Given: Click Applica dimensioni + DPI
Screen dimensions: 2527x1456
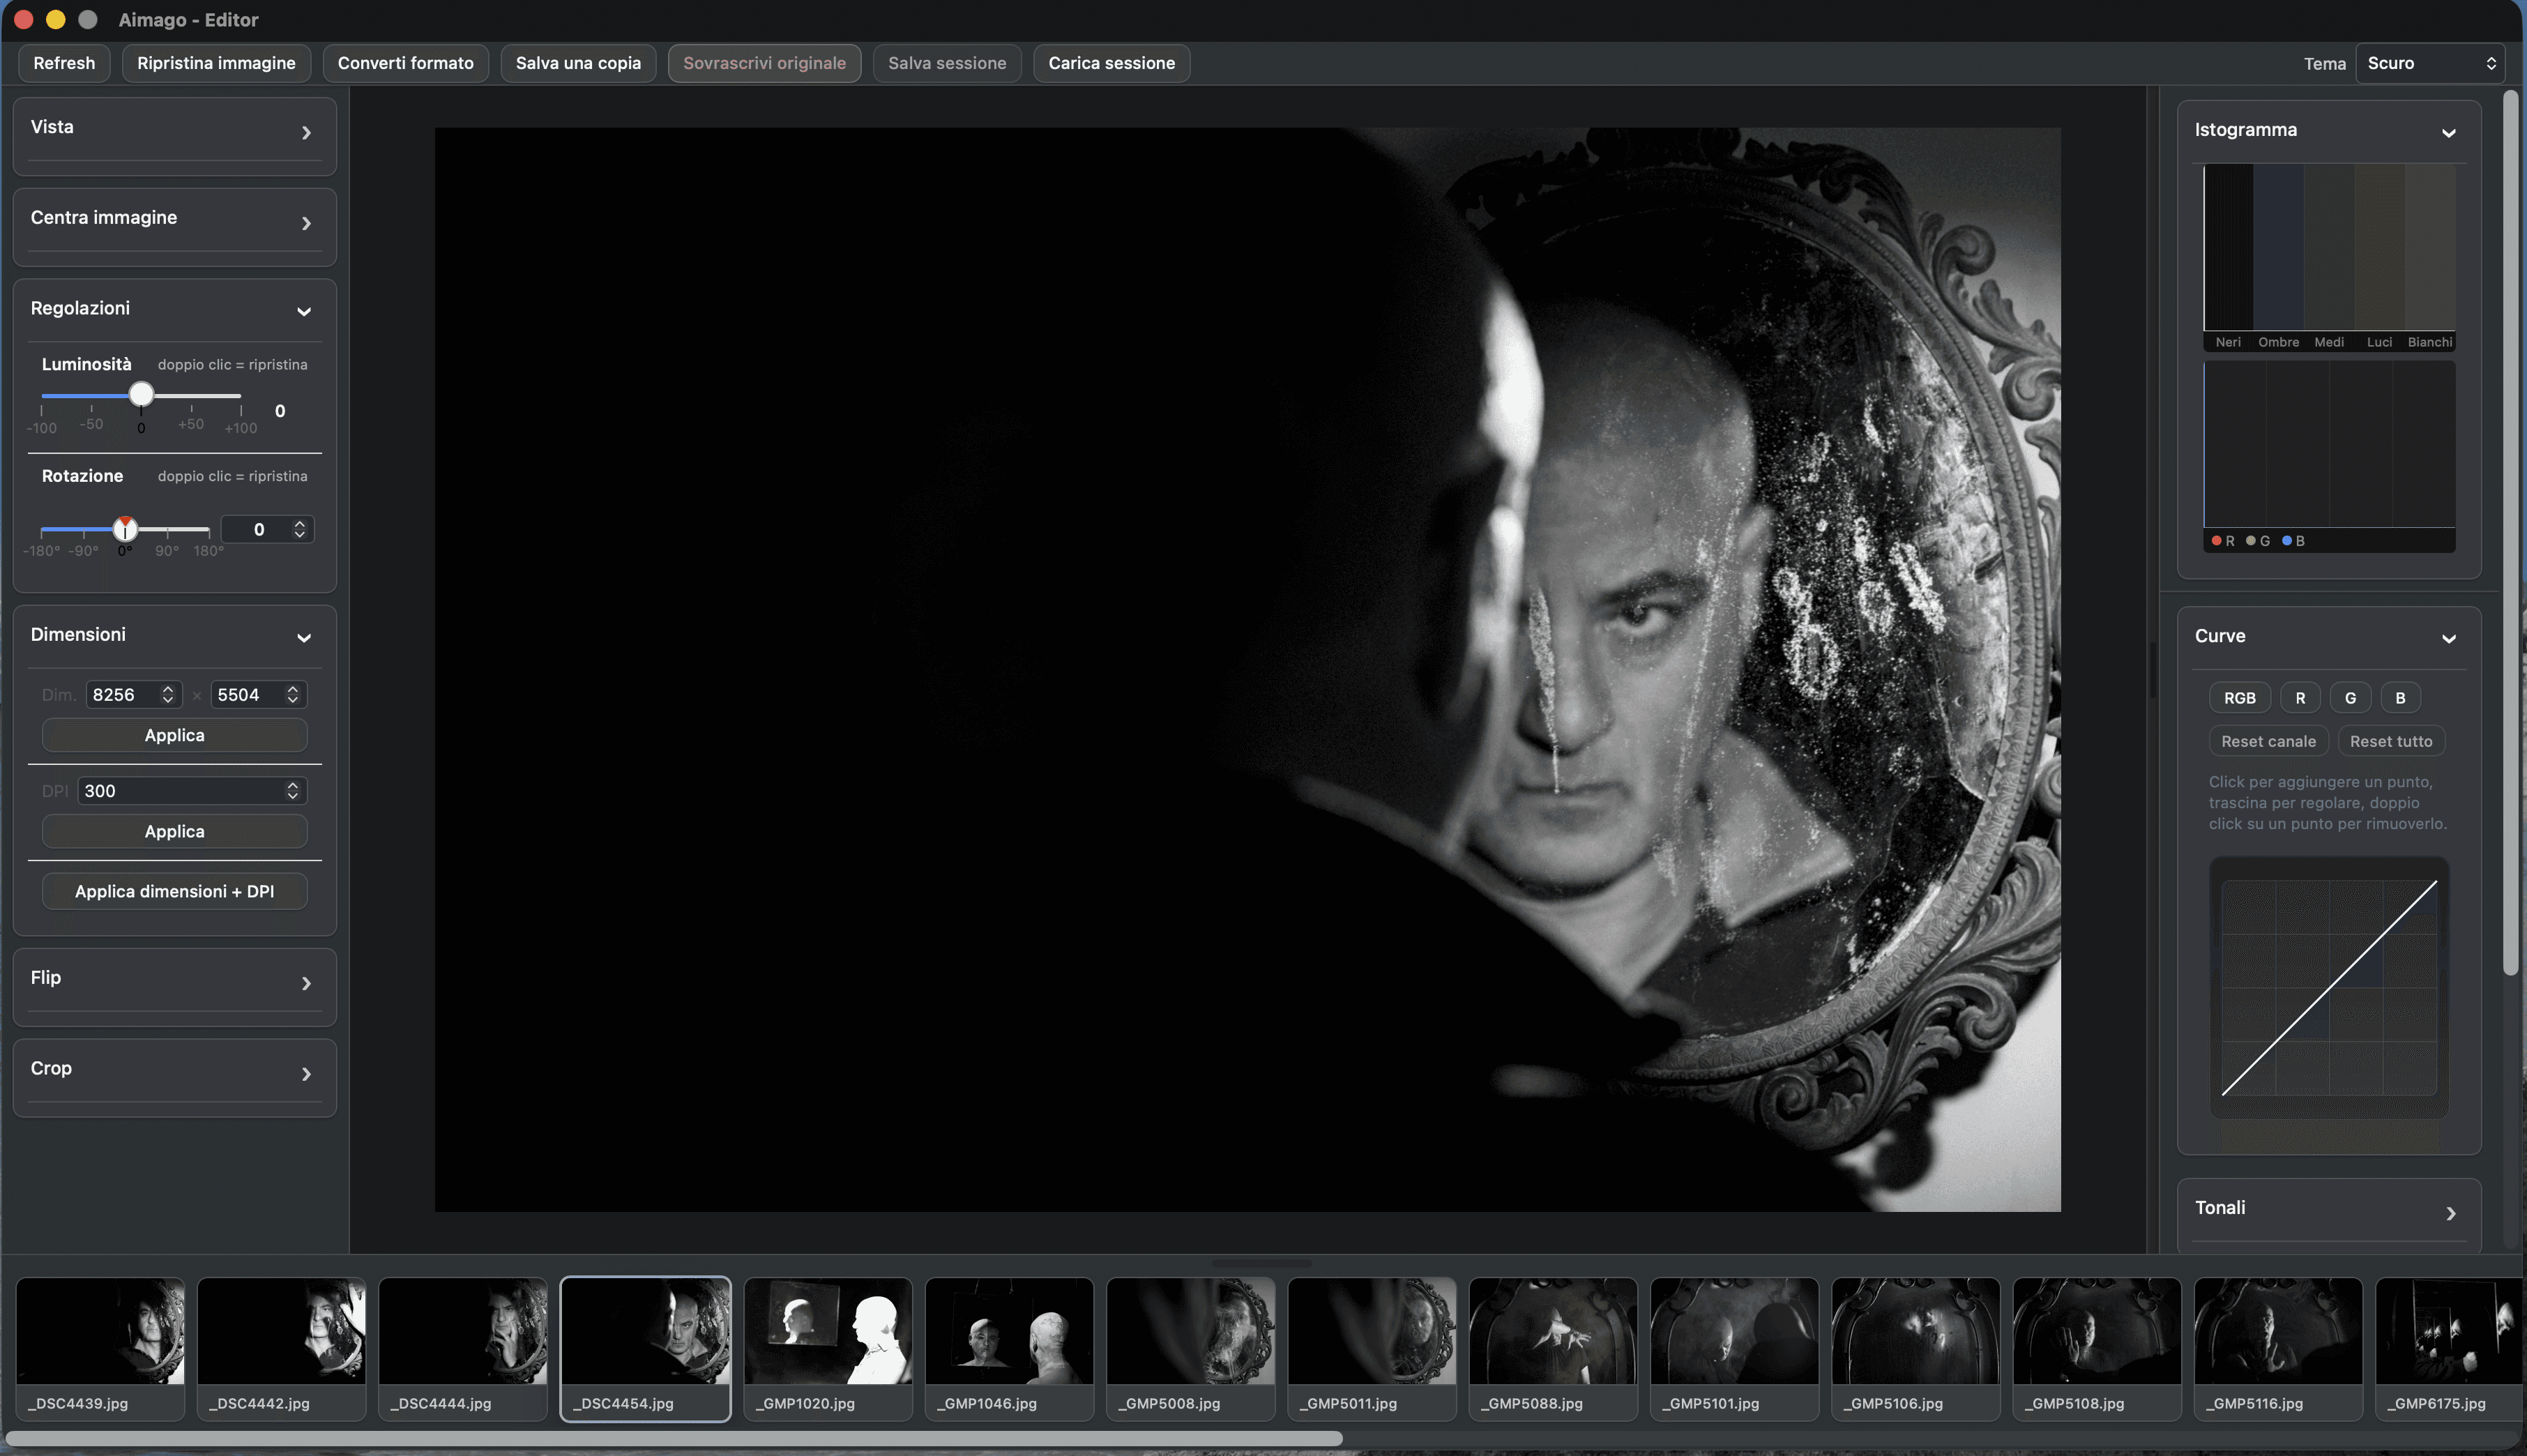Looking at the screenshot, I should tap(174, 891).
